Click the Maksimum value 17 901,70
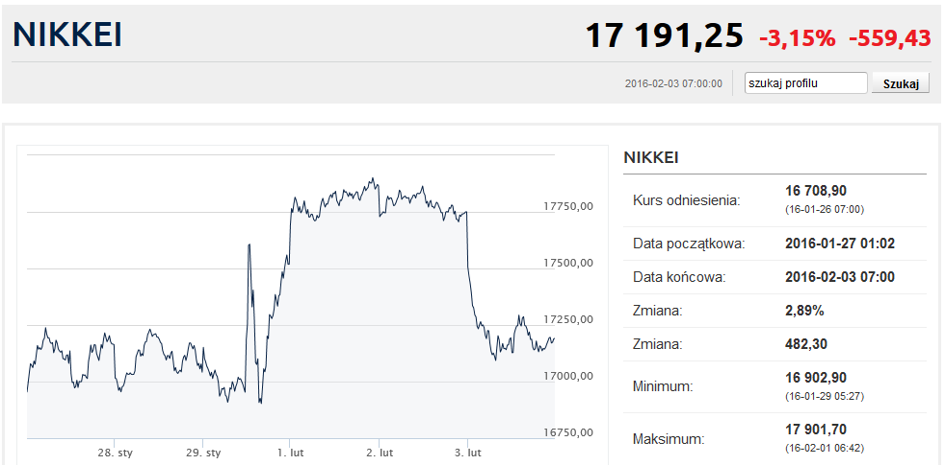The width and height of the screenshot is (945, 465). pos(816,429)
